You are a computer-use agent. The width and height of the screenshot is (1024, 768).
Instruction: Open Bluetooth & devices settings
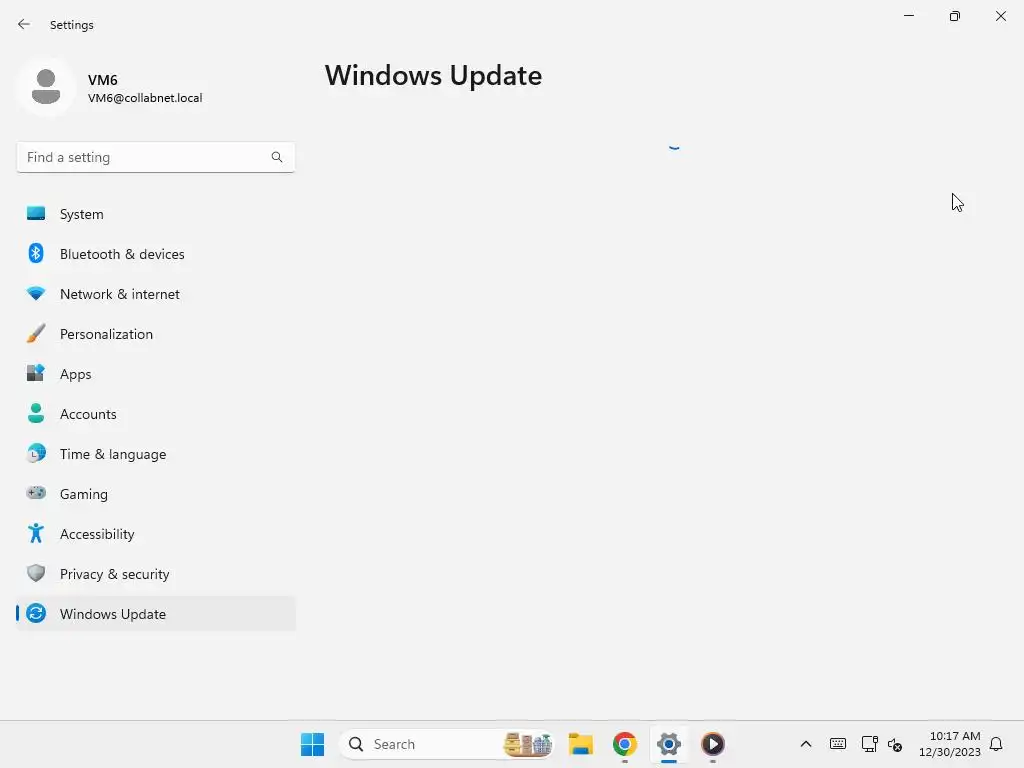coord(155,254)
